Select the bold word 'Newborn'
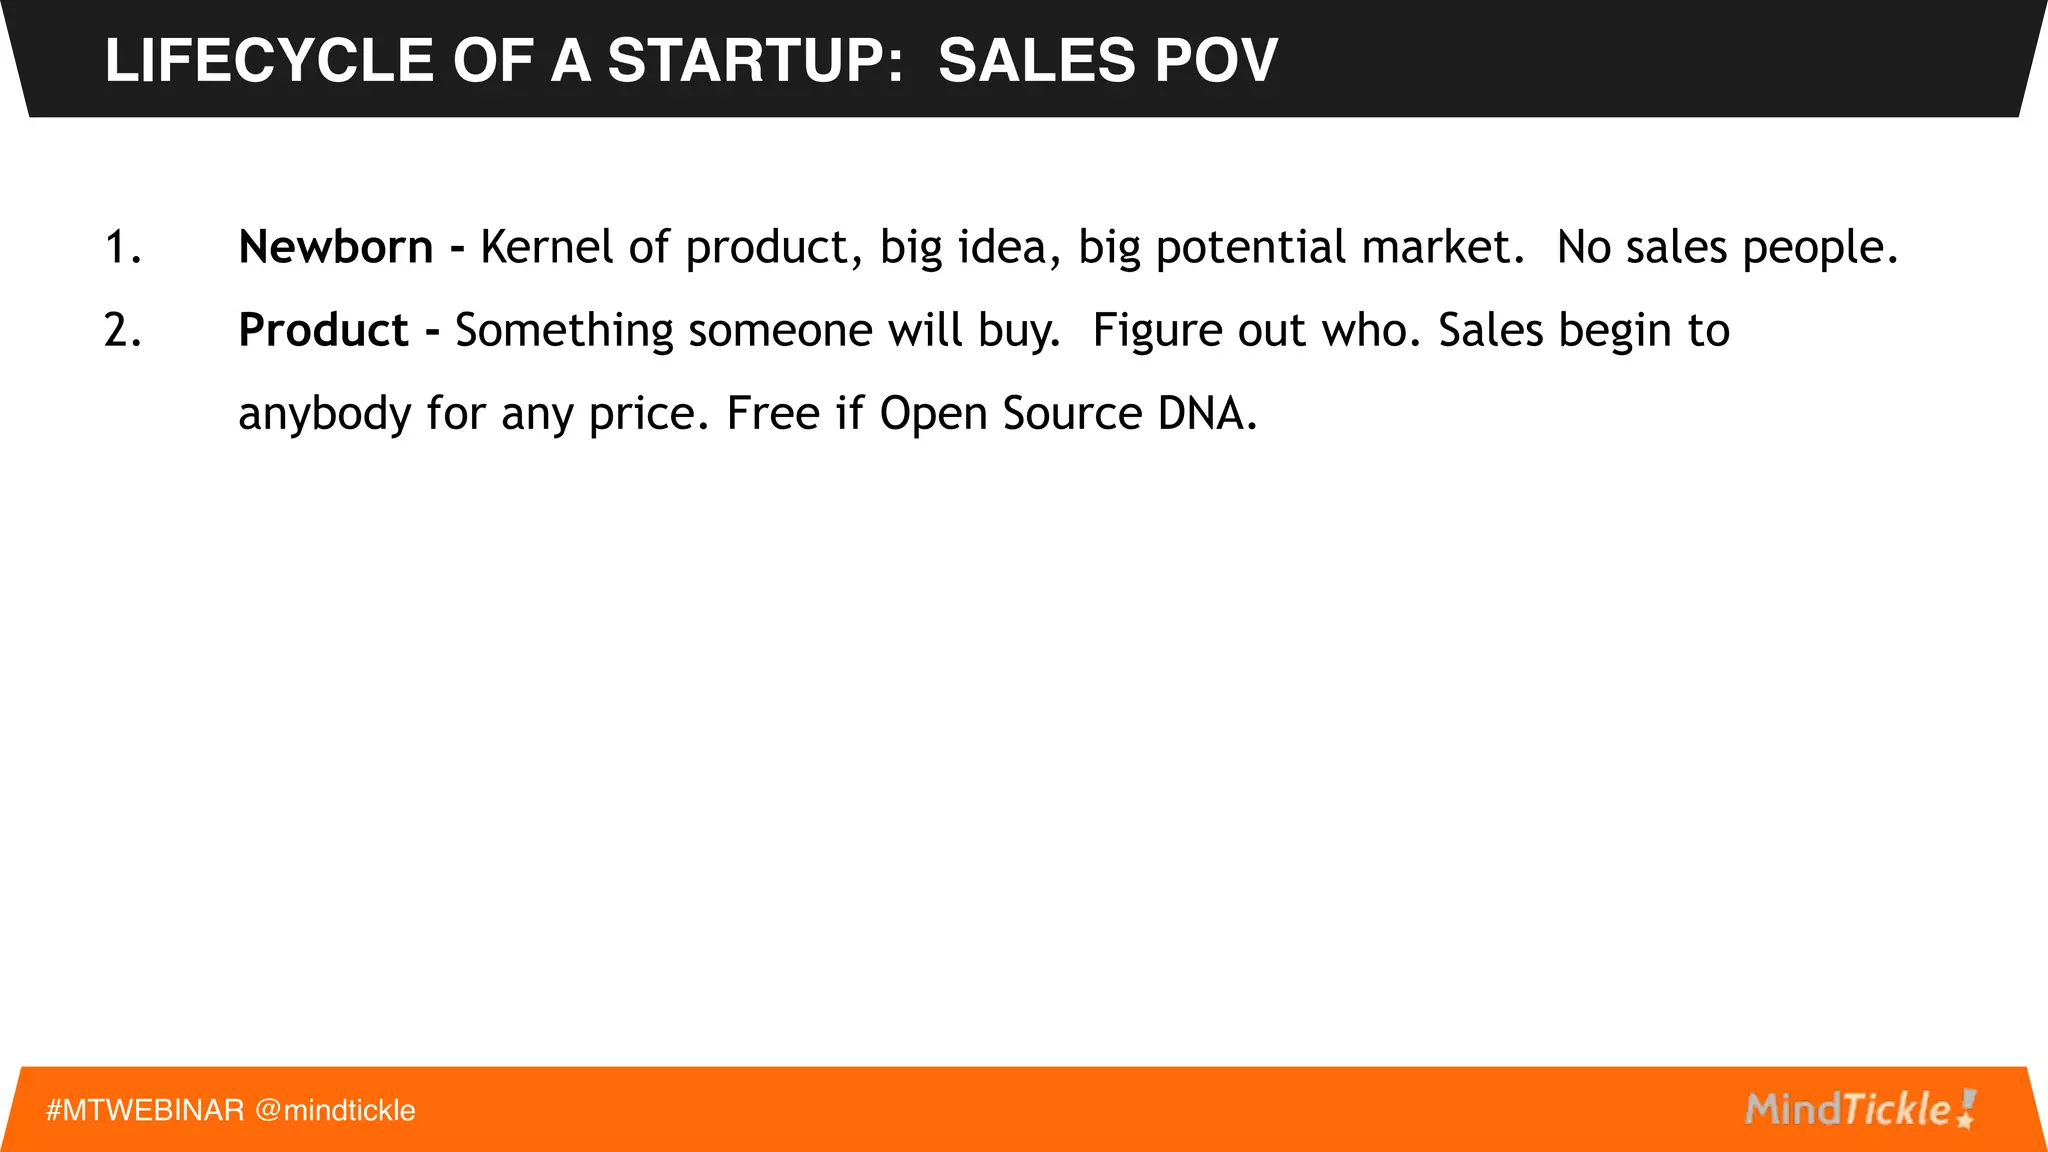Screen dimensions: 2048x1152 coord(335,247)
